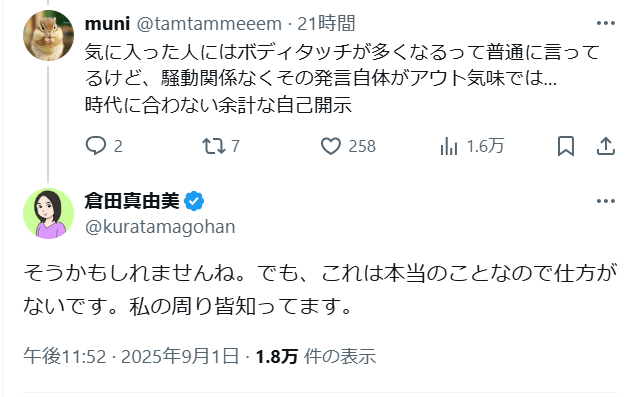This screenshot has width=634, height=397.
Task: Open the 午後11:52 · 2025年9月1日 timestamp
Action: tap(131, 356)
